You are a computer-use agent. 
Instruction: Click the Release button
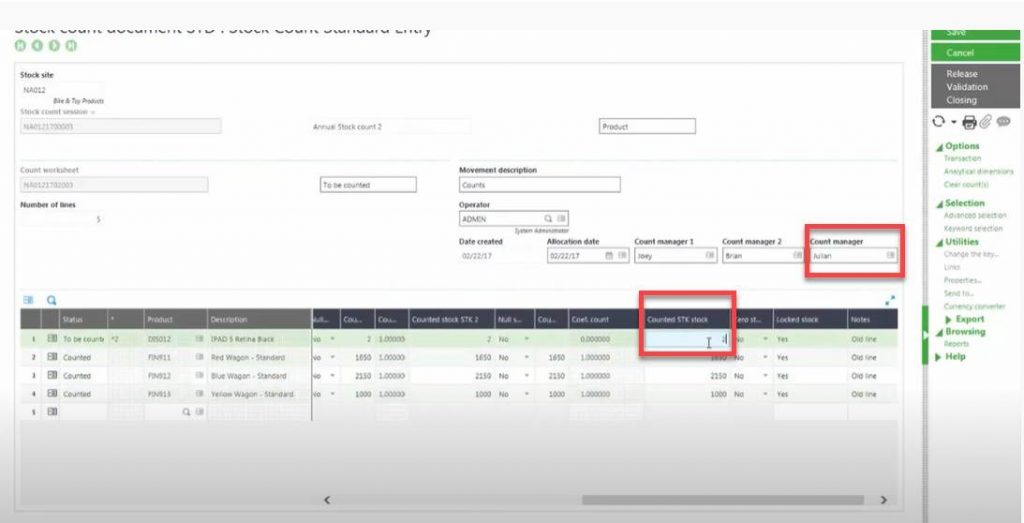961,74
